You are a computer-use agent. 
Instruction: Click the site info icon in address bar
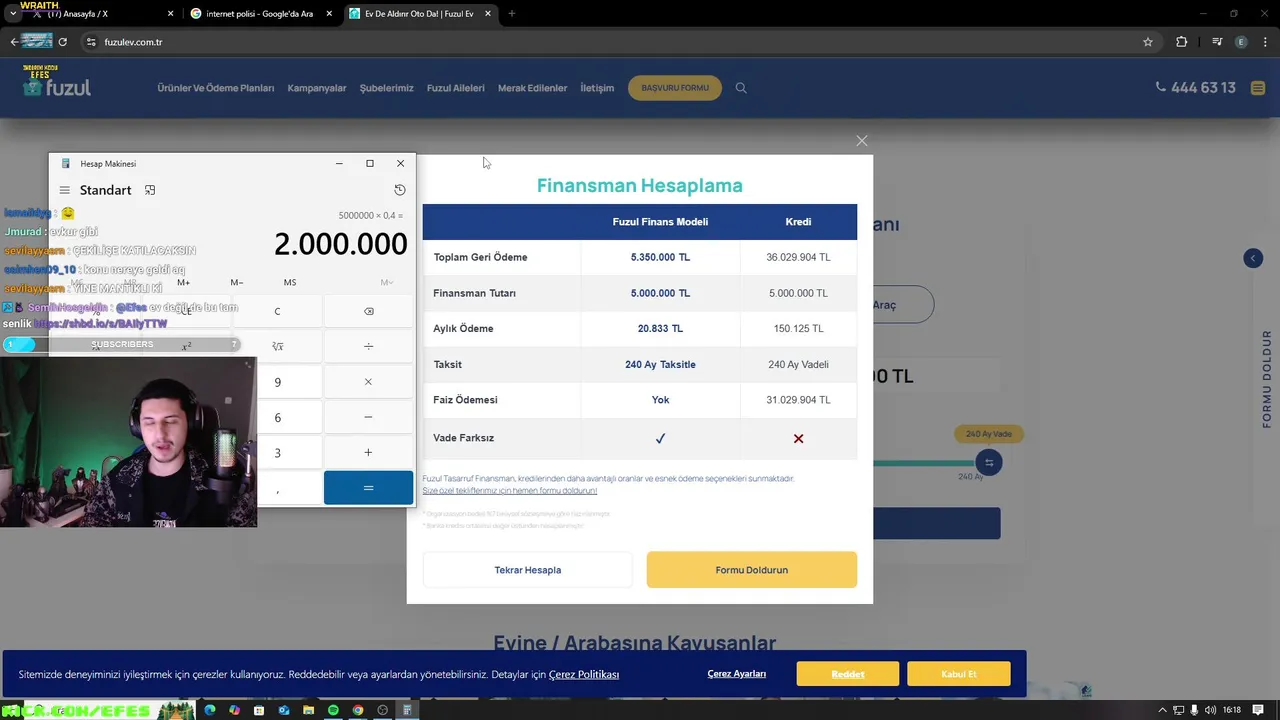click(x=91, y=42)
